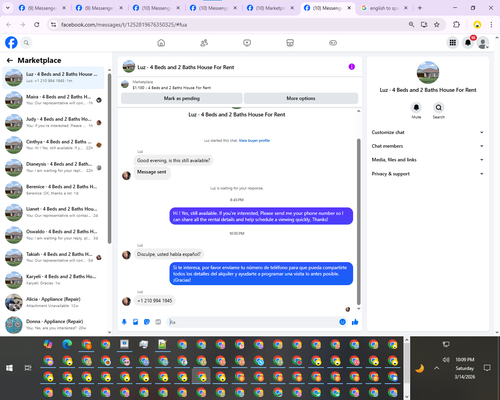Switch to the english to spanish tab
This screenshot has width=500, height=400.
click(385, 8)
